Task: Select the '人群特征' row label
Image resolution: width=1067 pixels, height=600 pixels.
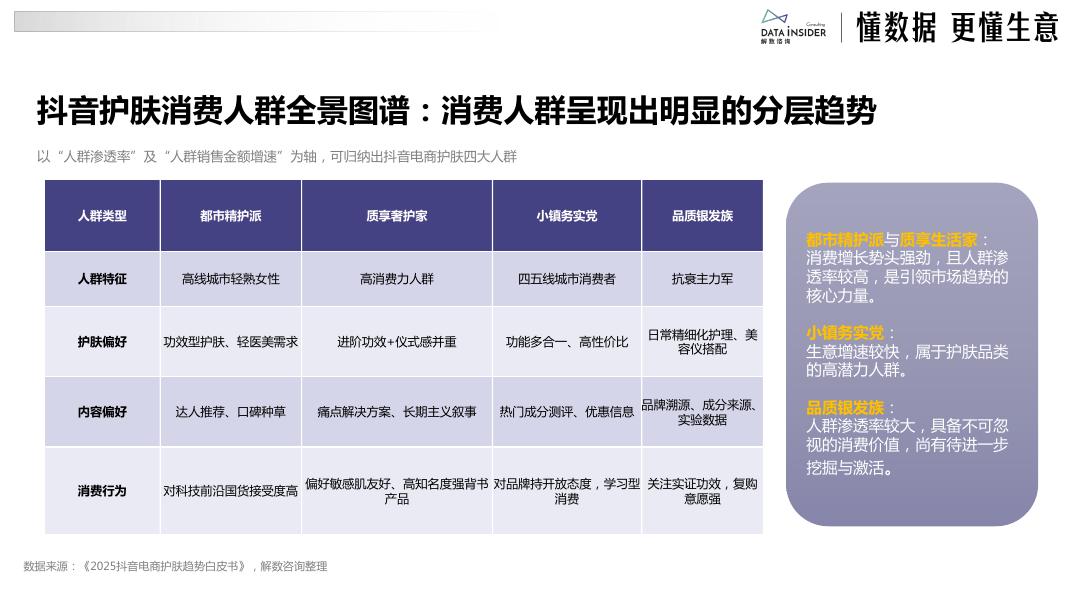Action: pyautogui.click(x=102, y=279)
